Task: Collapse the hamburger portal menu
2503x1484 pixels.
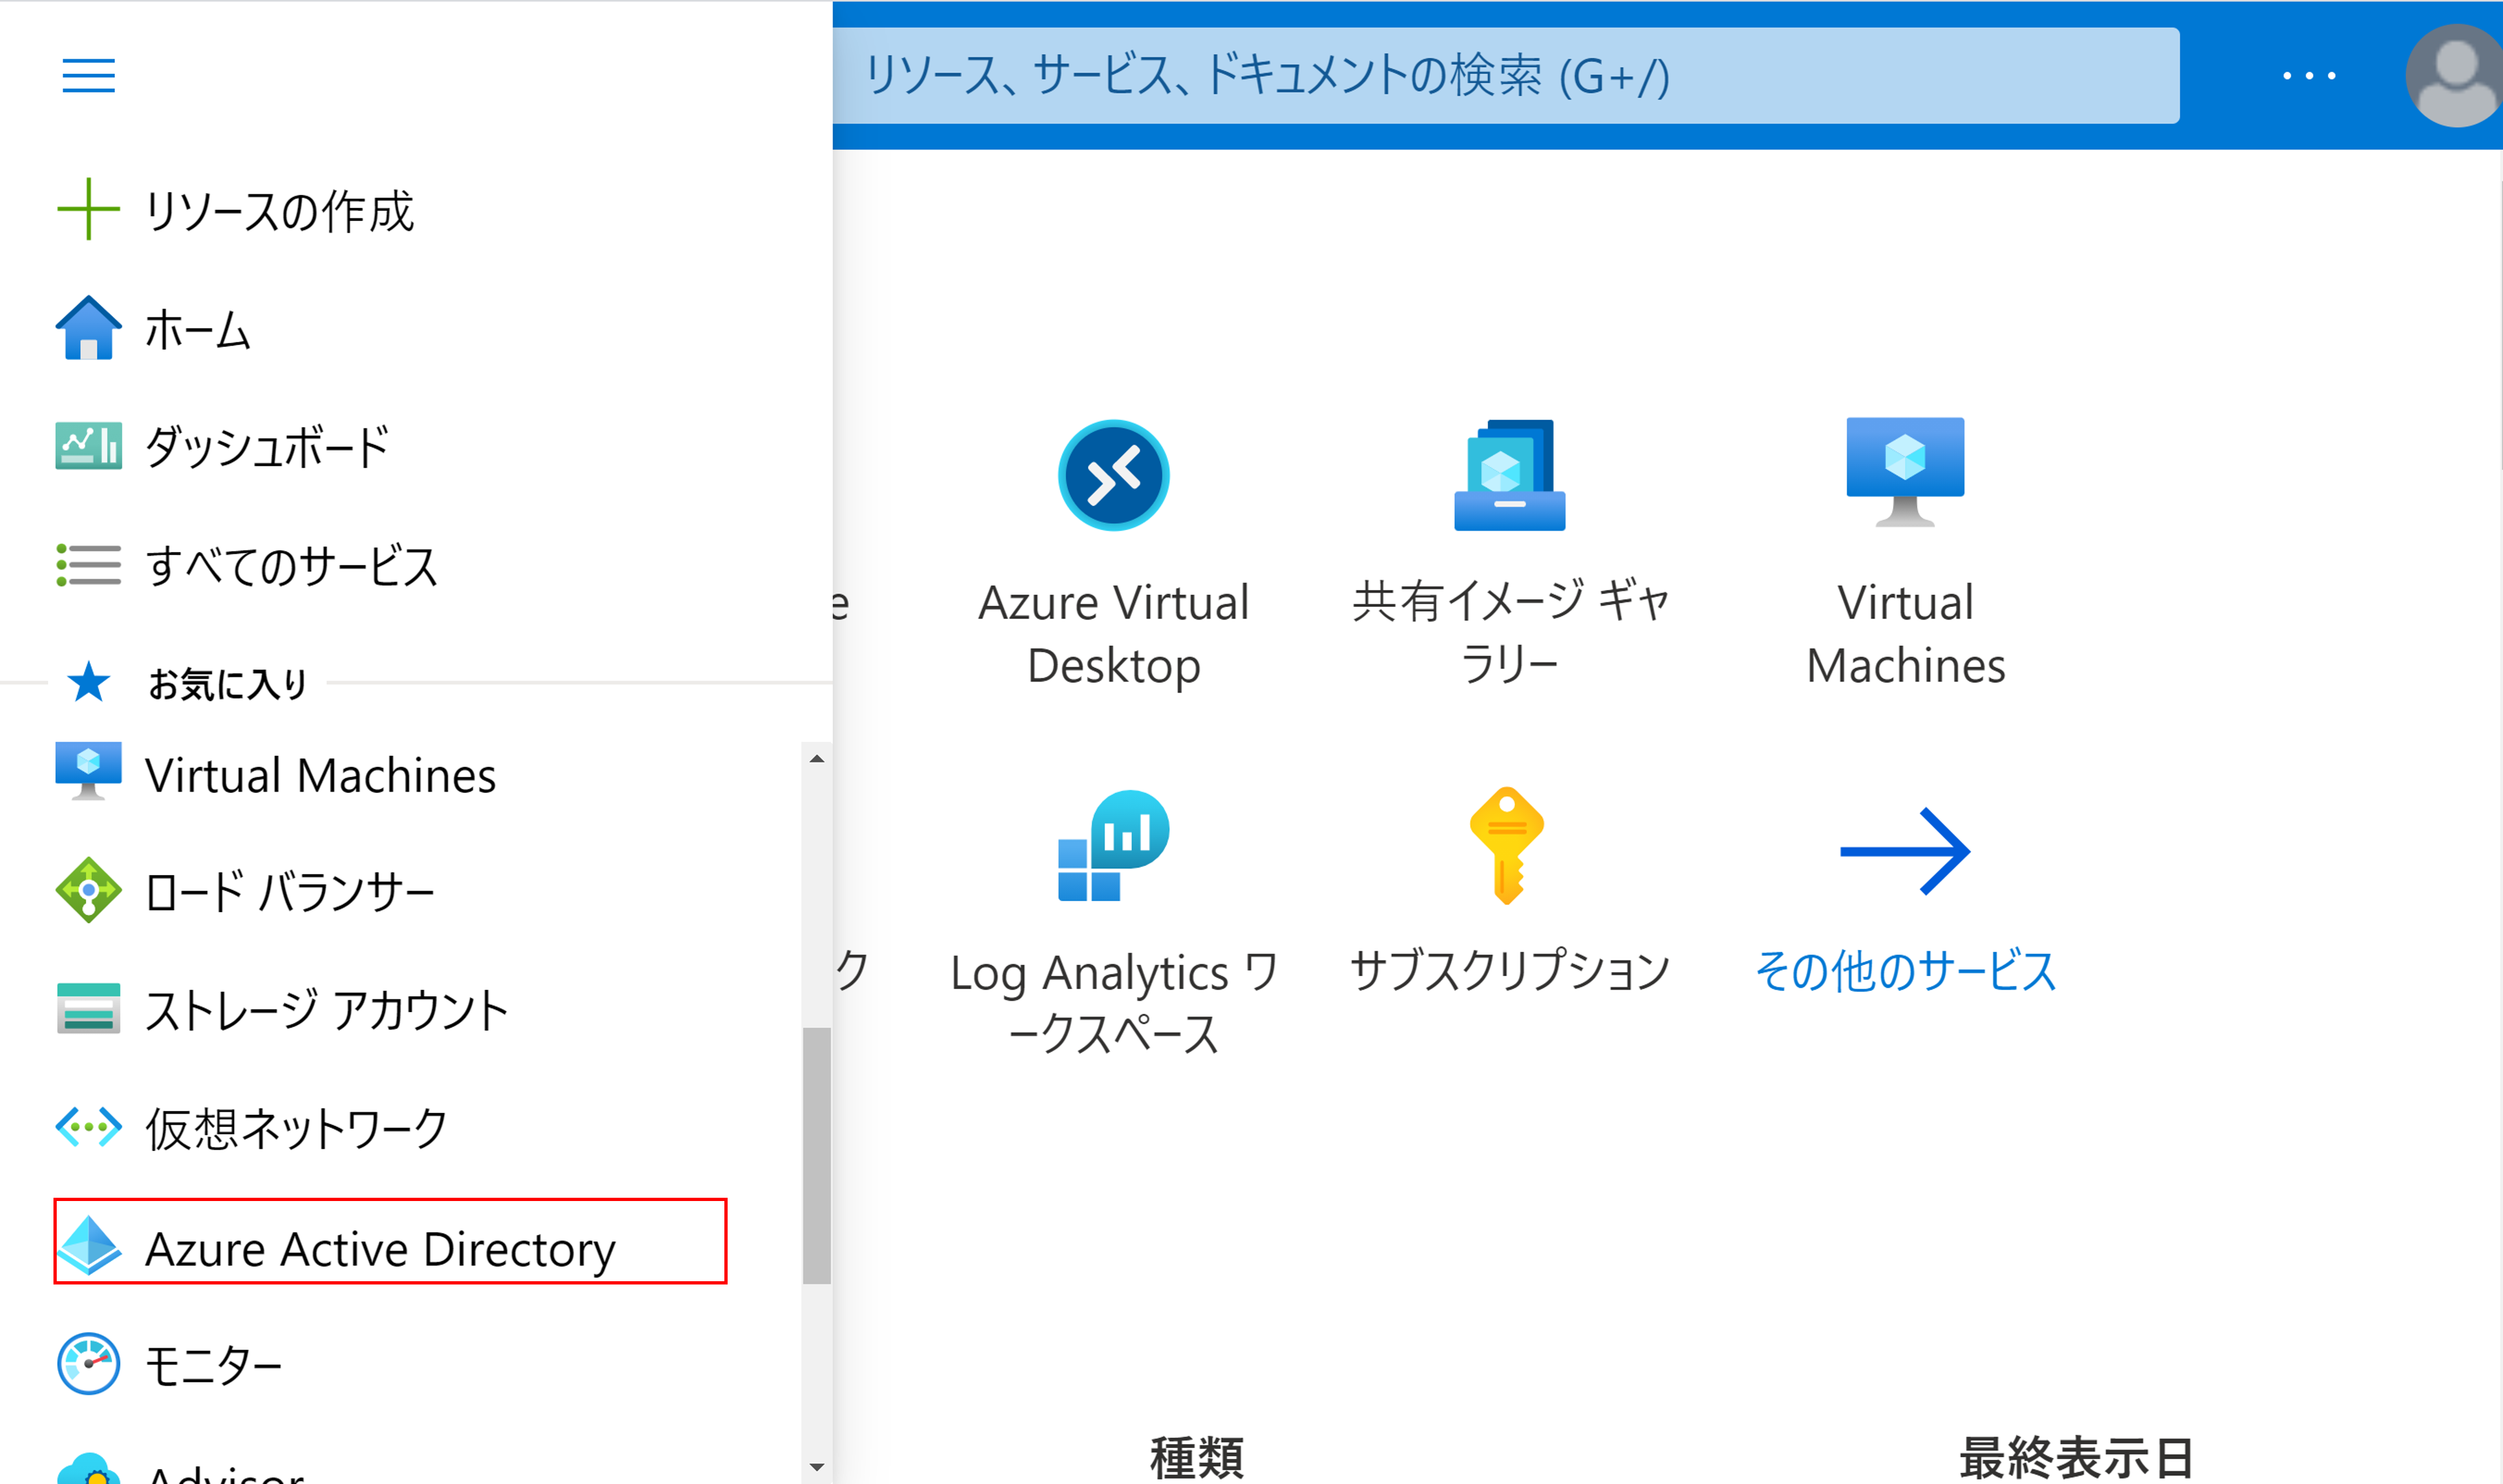Action: (x=88, y=75)
